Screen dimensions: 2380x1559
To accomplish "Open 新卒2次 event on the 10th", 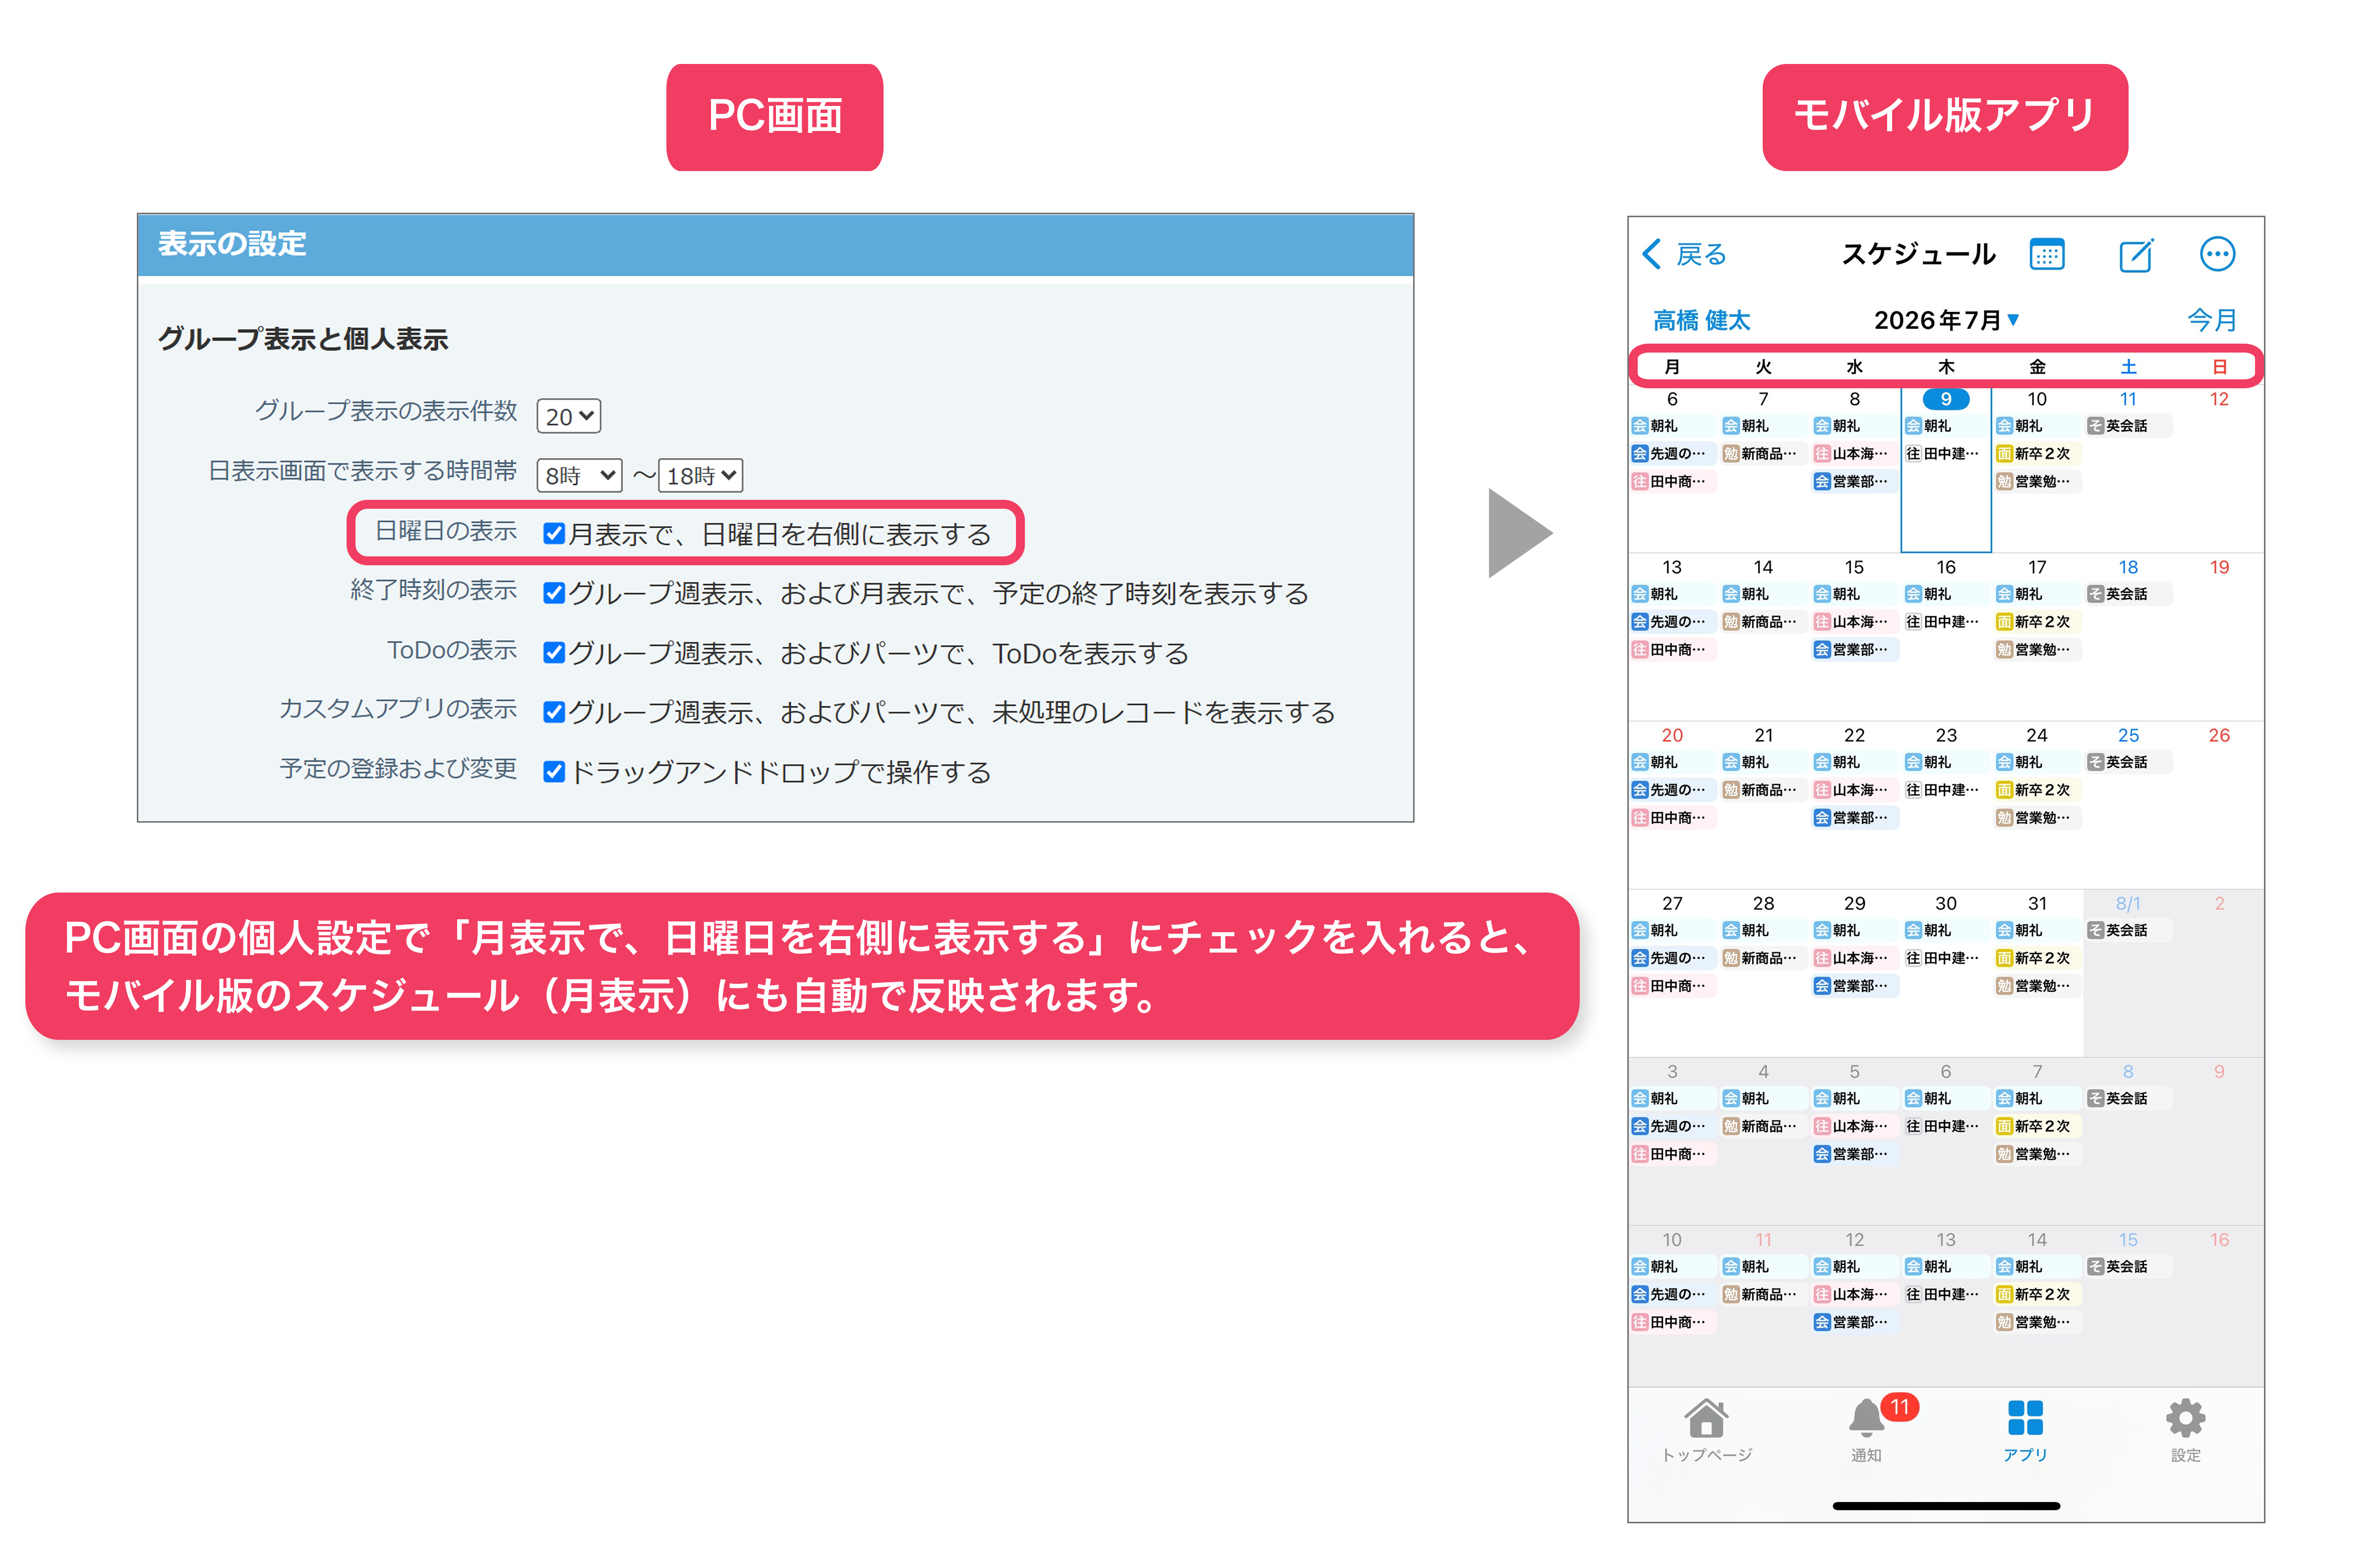I will click(2037, 454).
